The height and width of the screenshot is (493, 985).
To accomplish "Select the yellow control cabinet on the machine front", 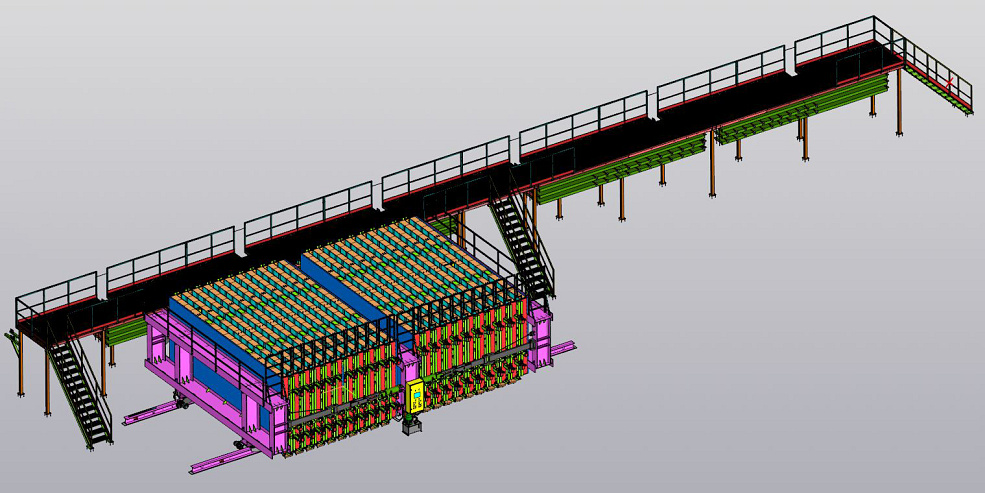I will [x=413, y=397].
